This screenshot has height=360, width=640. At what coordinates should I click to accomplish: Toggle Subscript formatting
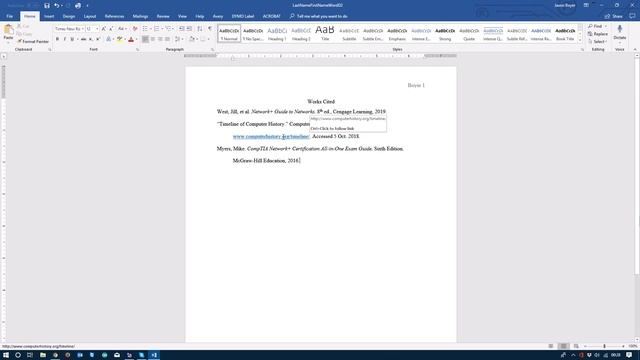[91, 39]
